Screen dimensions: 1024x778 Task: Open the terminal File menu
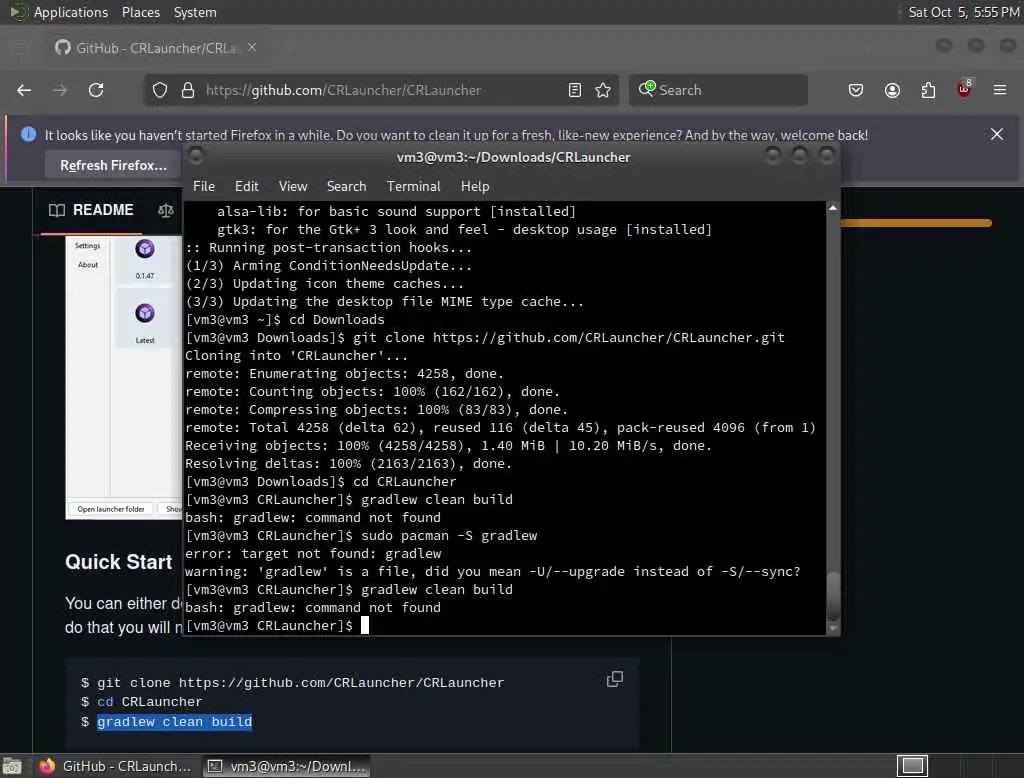(204, 186)
